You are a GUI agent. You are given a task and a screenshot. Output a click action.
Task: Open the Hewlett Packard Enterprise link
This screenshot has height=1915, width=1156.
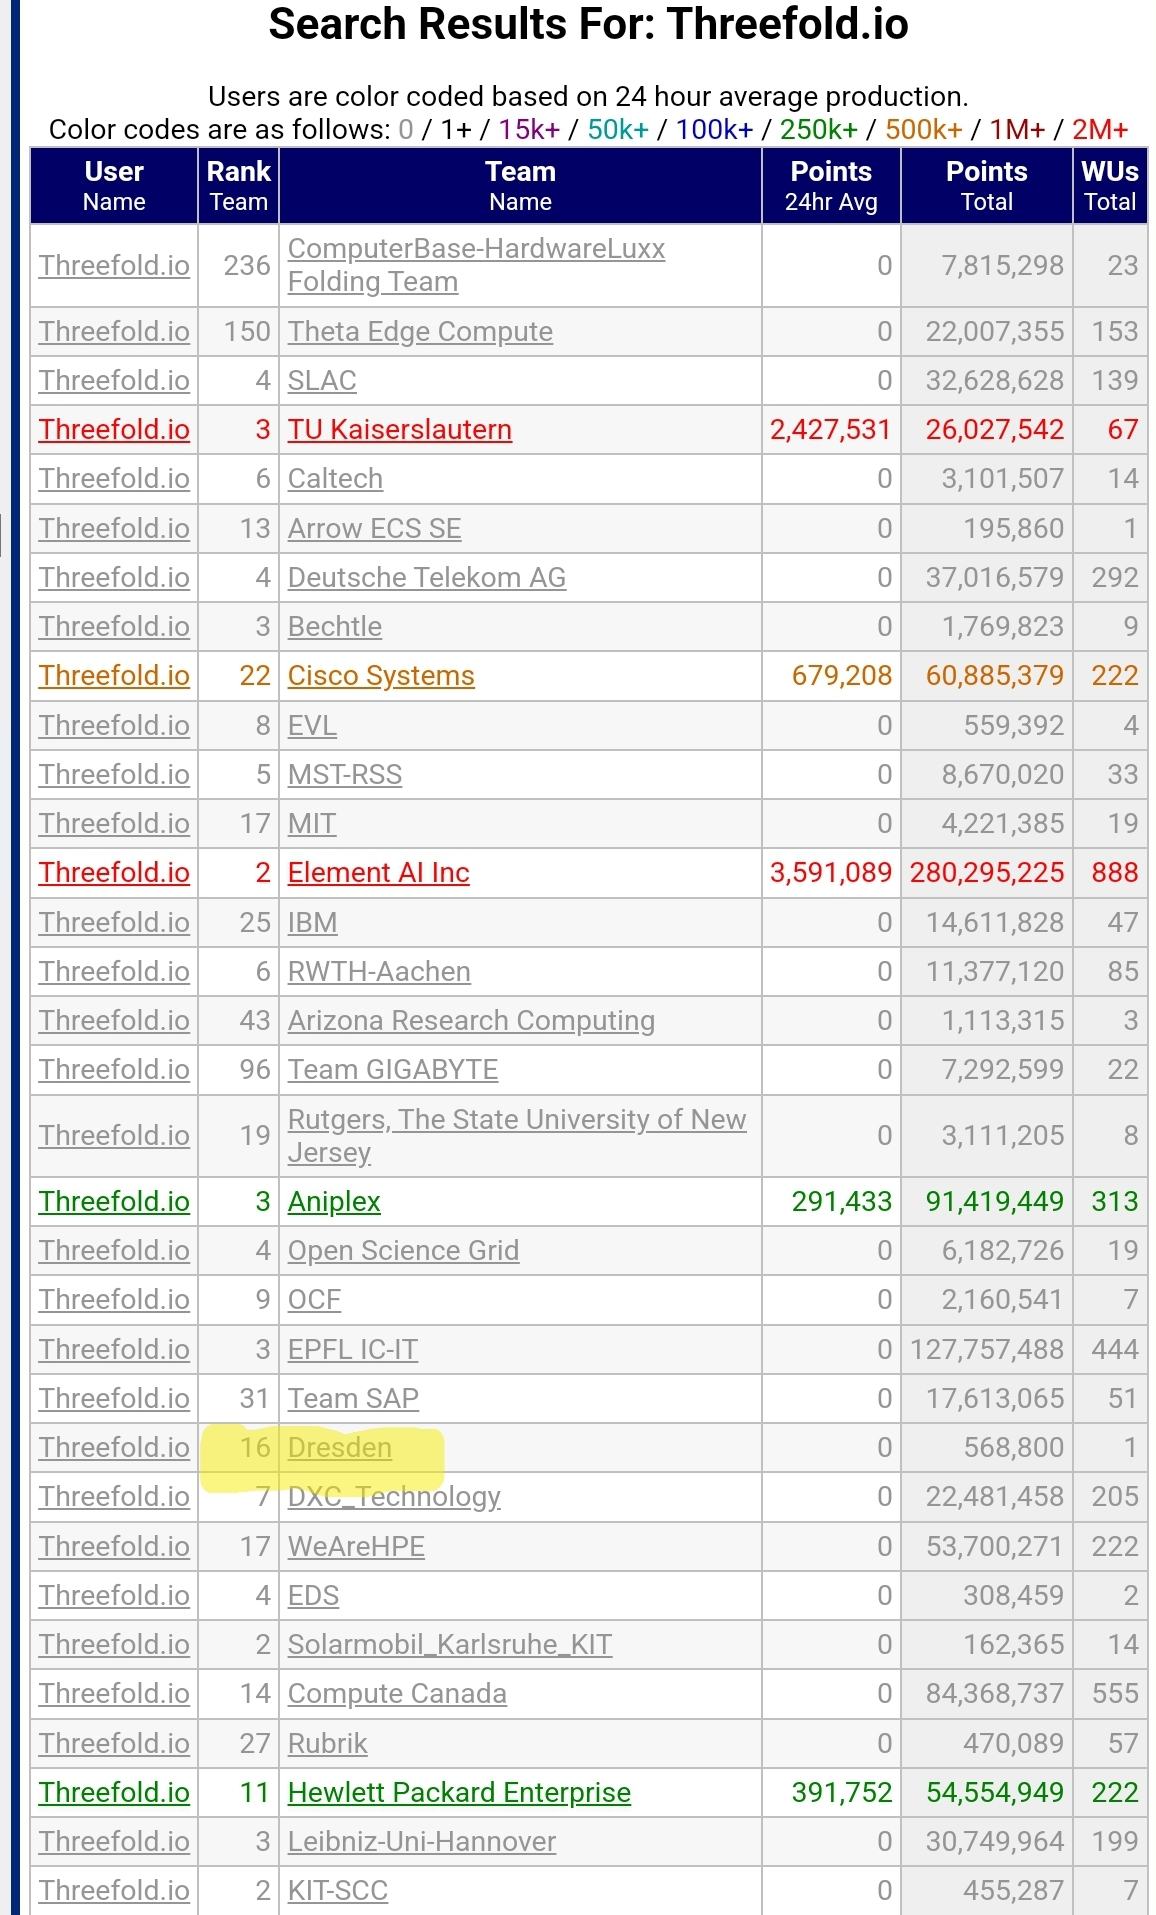pos(459,1792)
